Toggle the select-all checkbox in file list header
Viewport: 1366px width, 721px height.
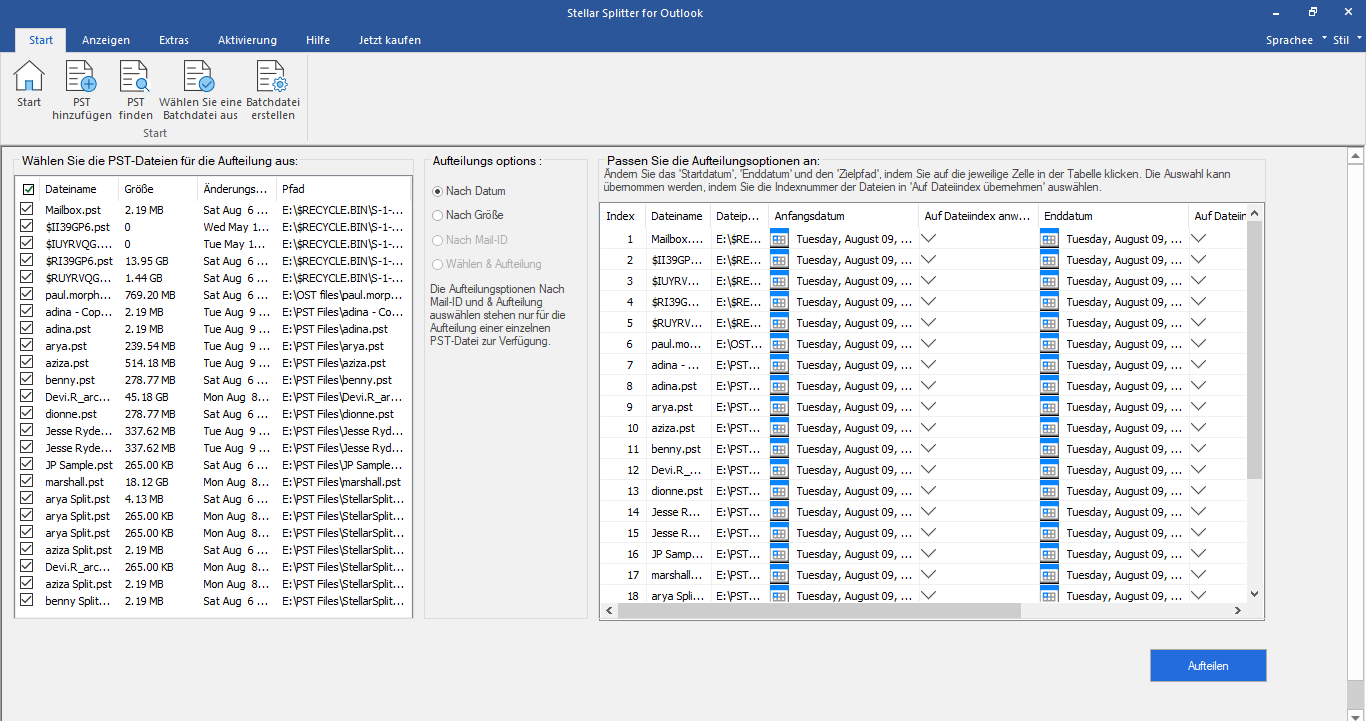coord(28,189)
